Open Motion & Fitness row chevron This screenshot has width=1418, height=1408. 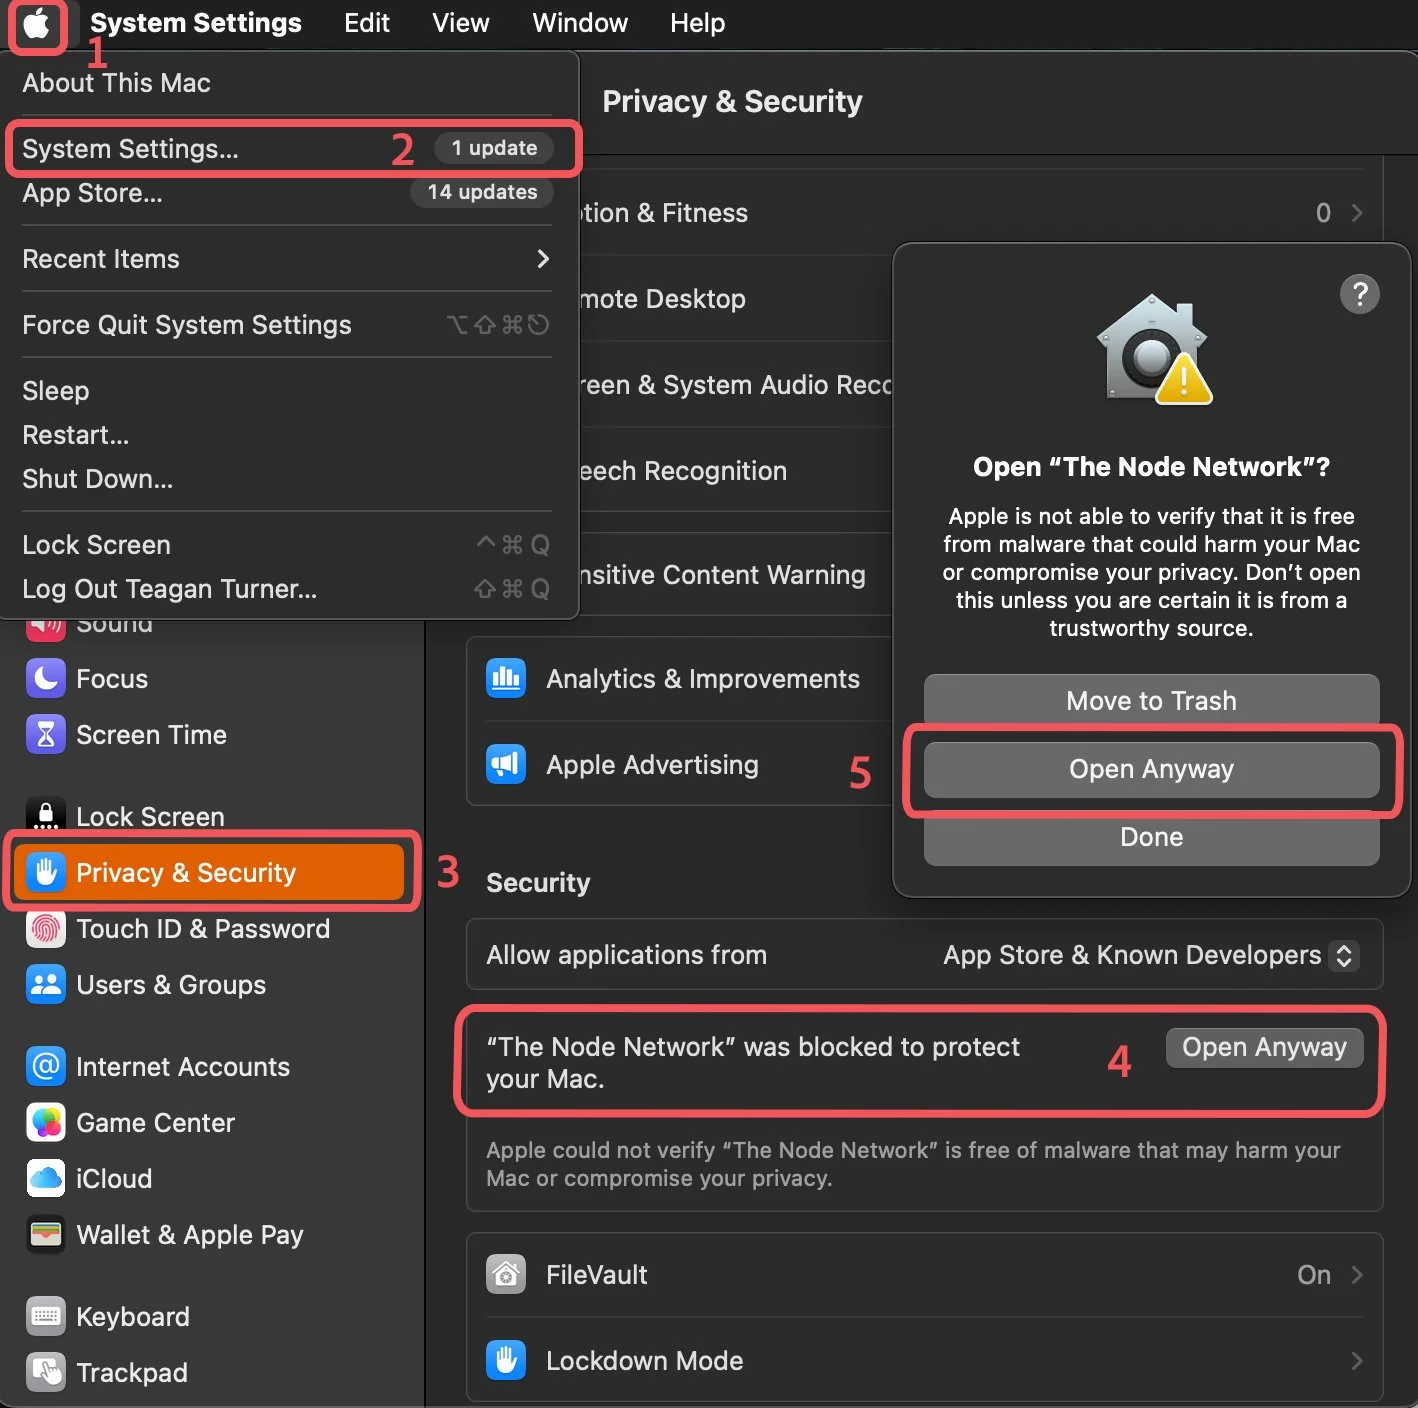[1357, 213]
